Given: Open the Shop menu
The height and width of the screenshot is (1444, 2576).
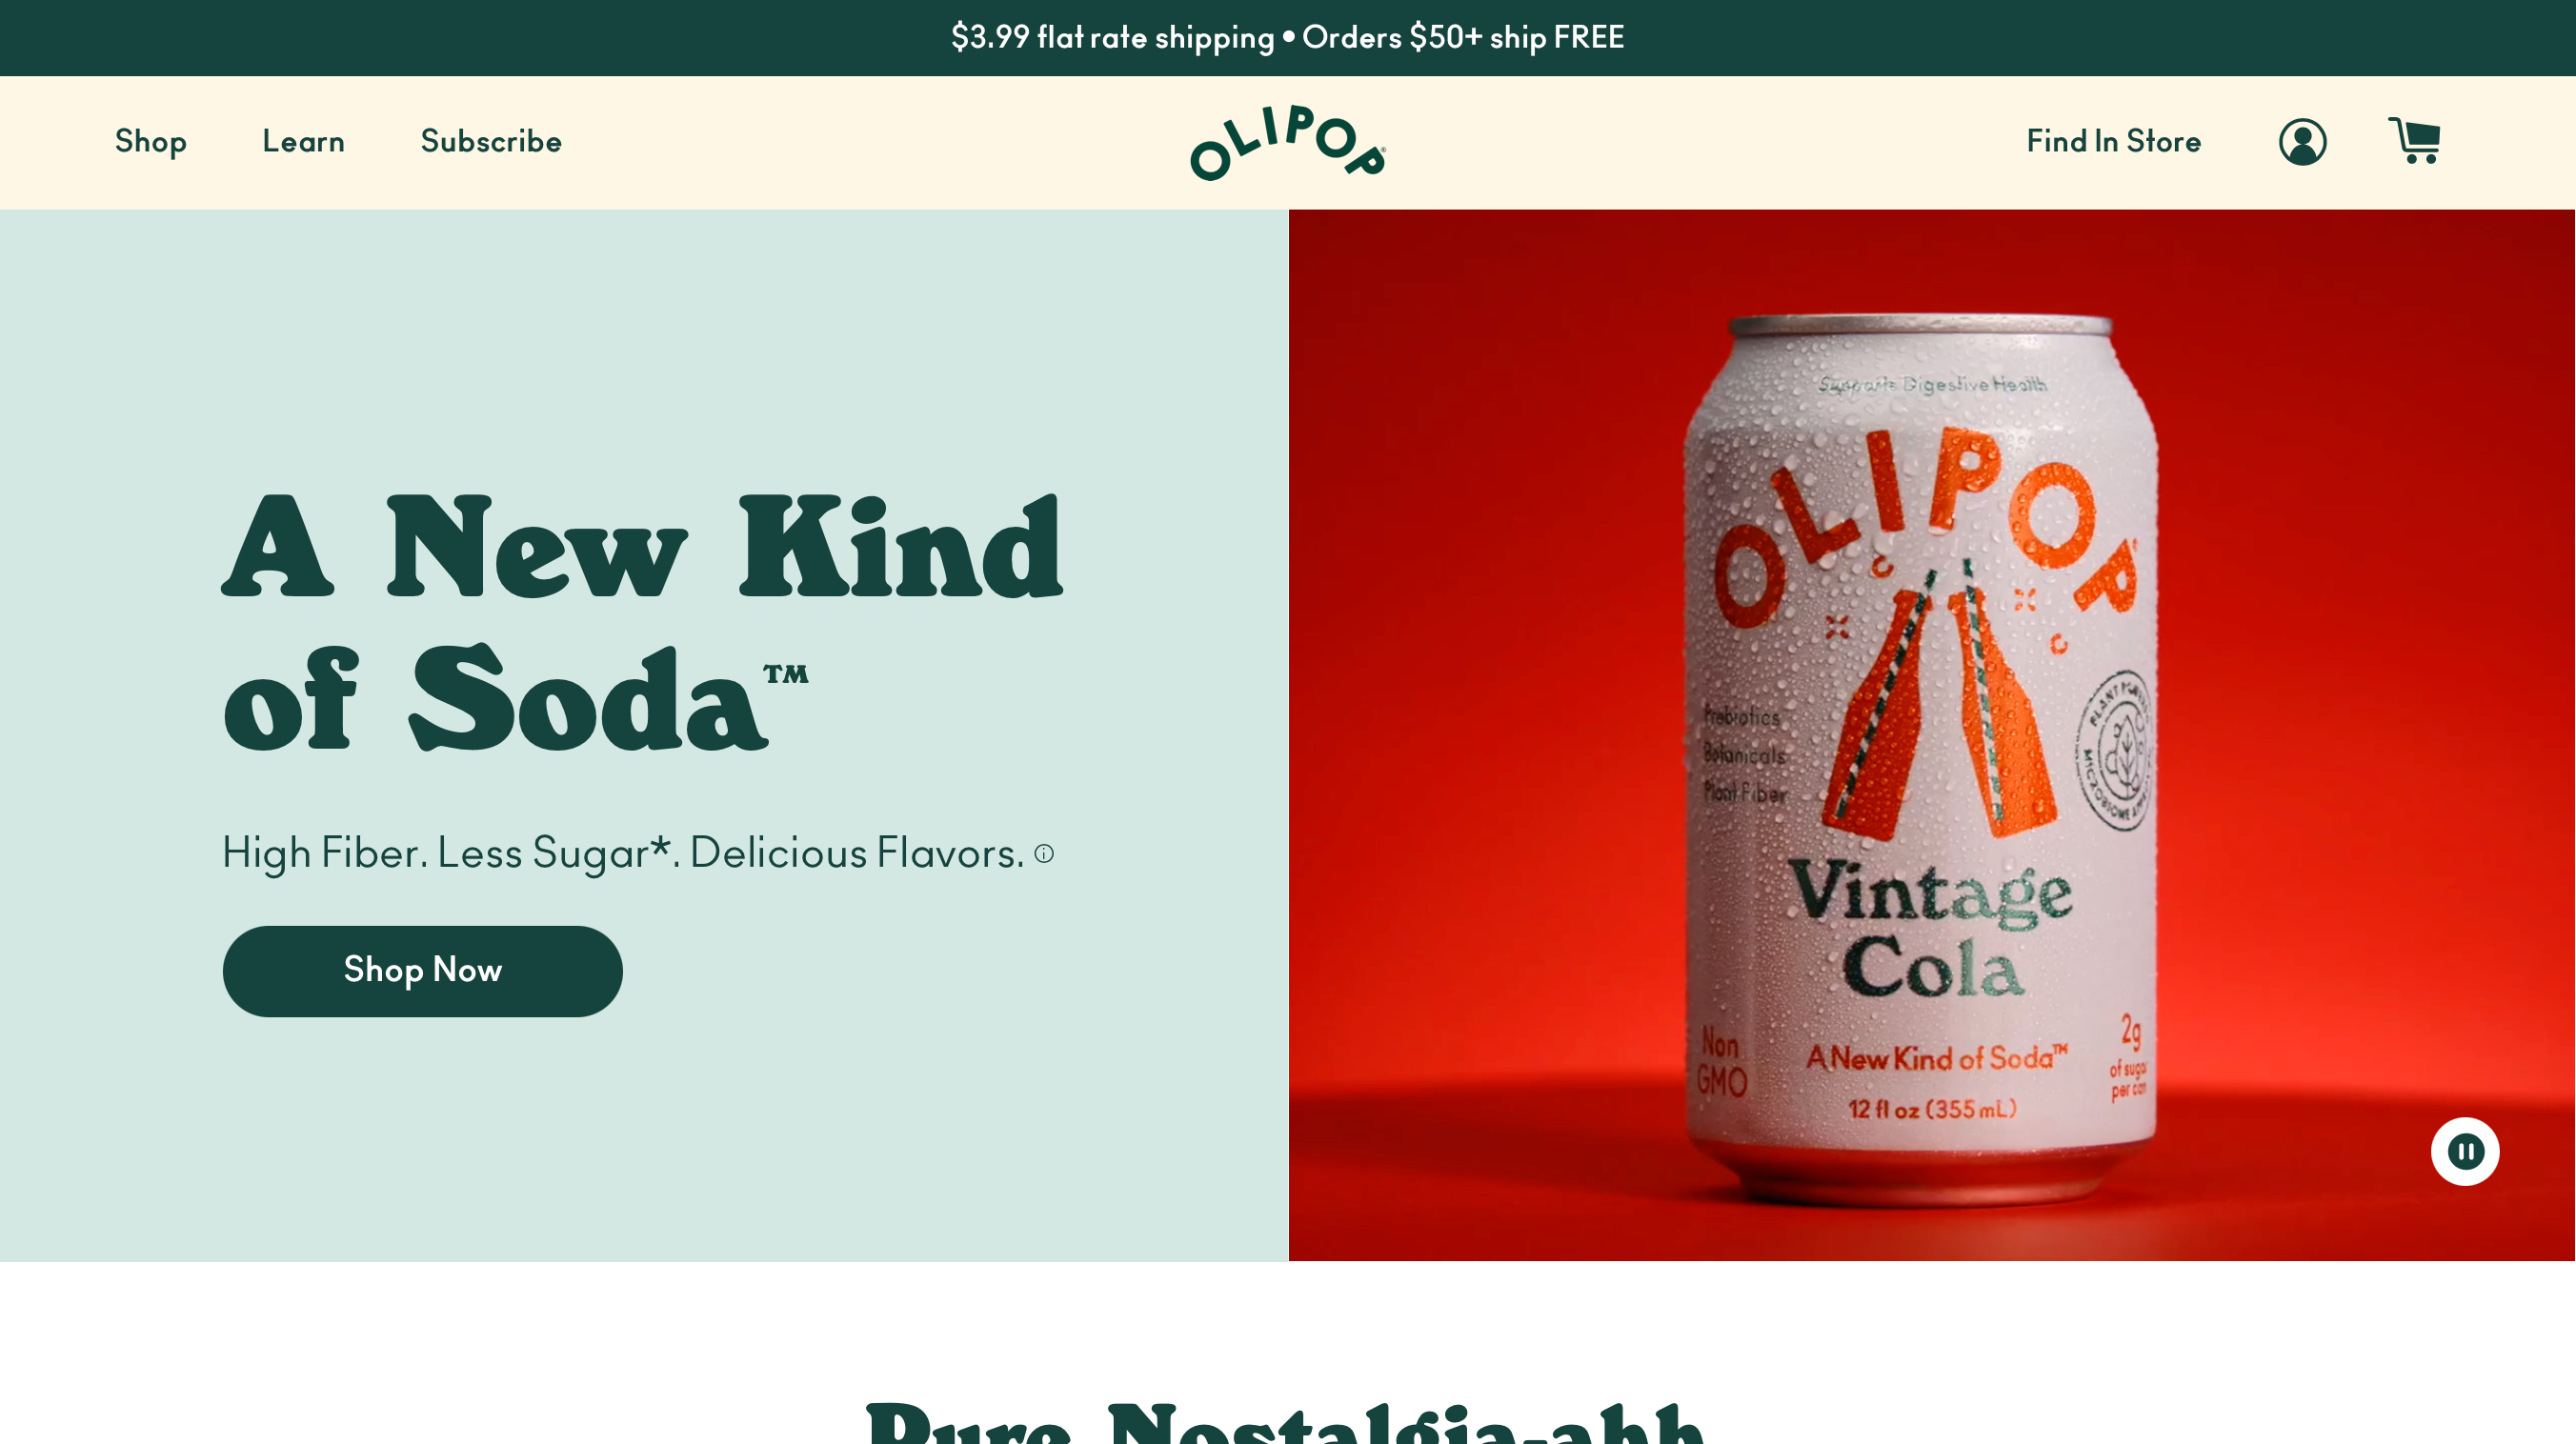Looking at the screenshot, I should click(151, 142).
